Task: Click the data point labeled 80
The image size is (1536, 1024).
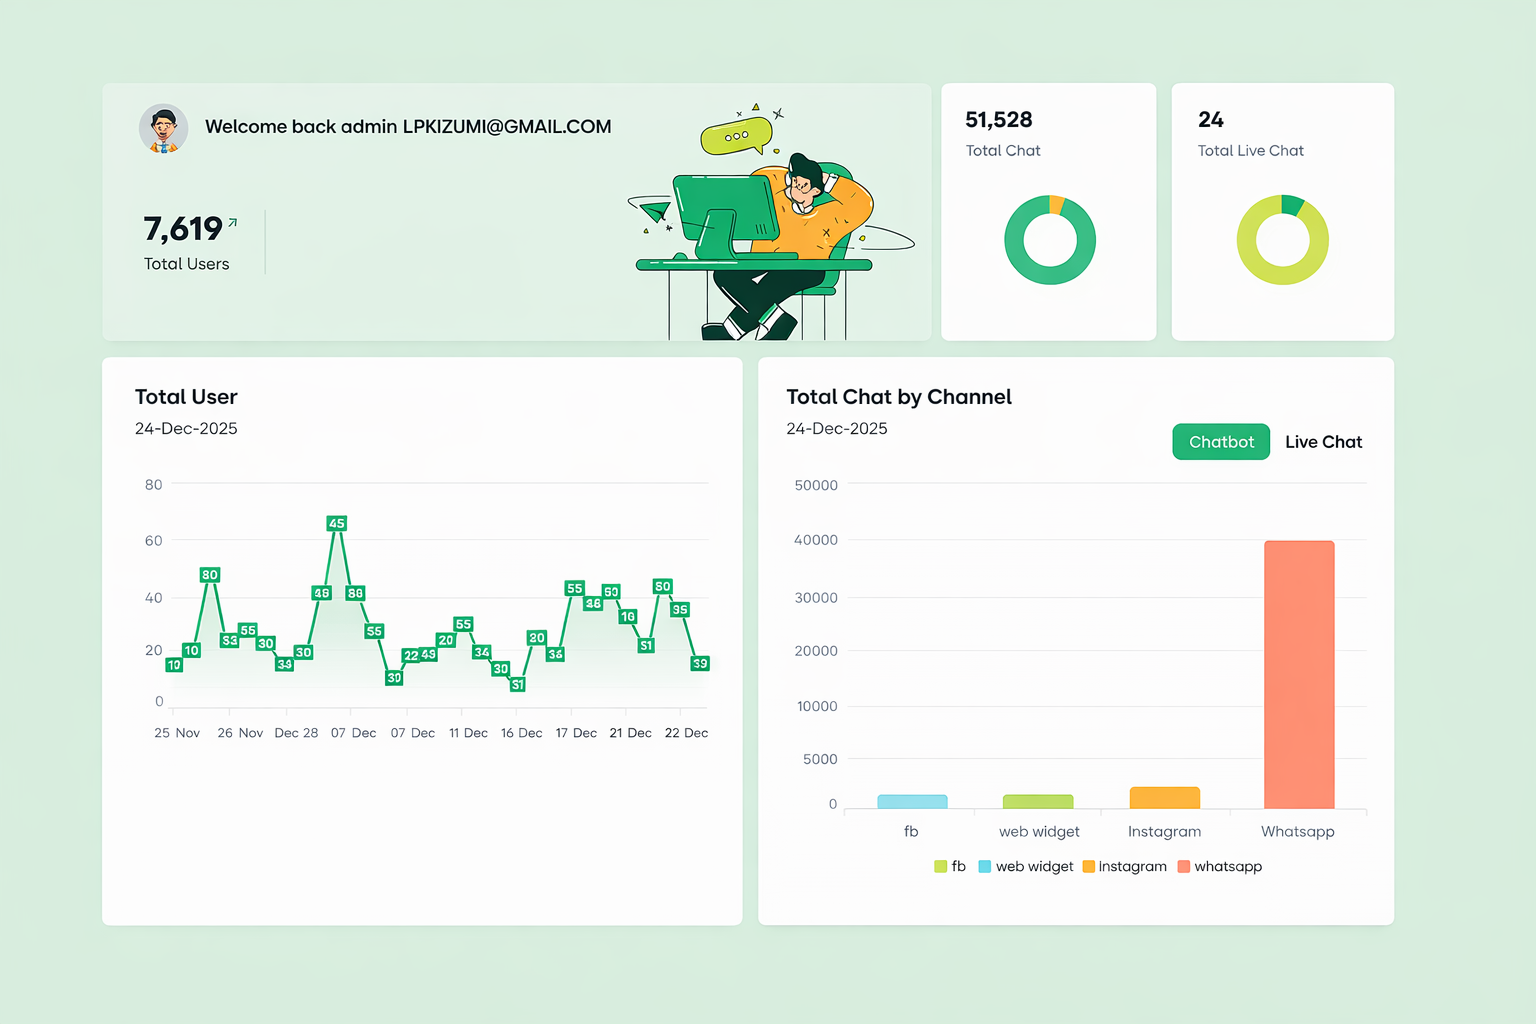Action: click(209, 575)
